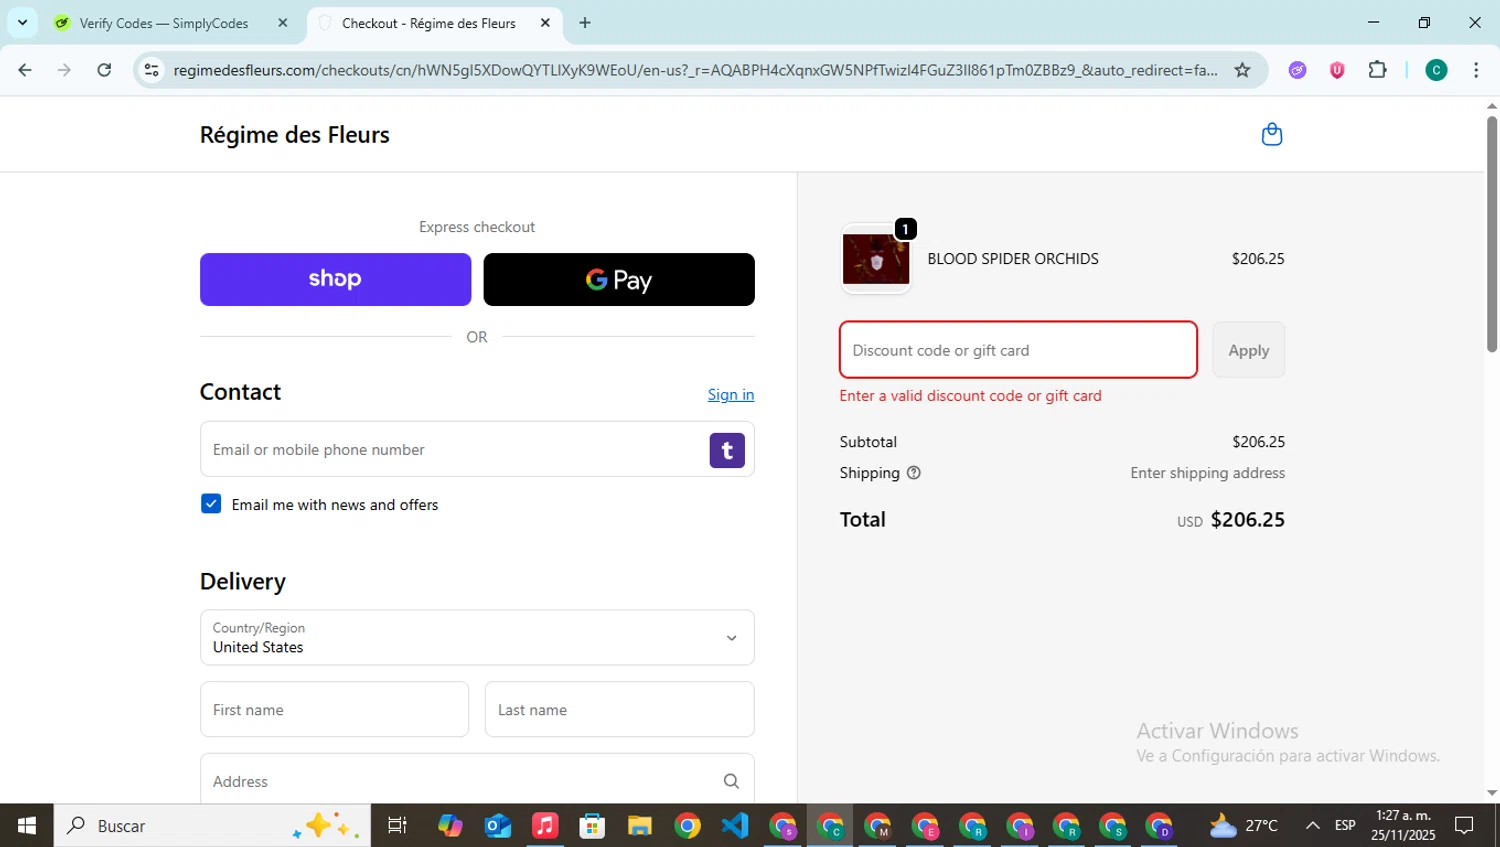This screenshot has width=1500, height=847.
Task: Open File Explorer from the taskbar
Action: click(x=640, y=826)
